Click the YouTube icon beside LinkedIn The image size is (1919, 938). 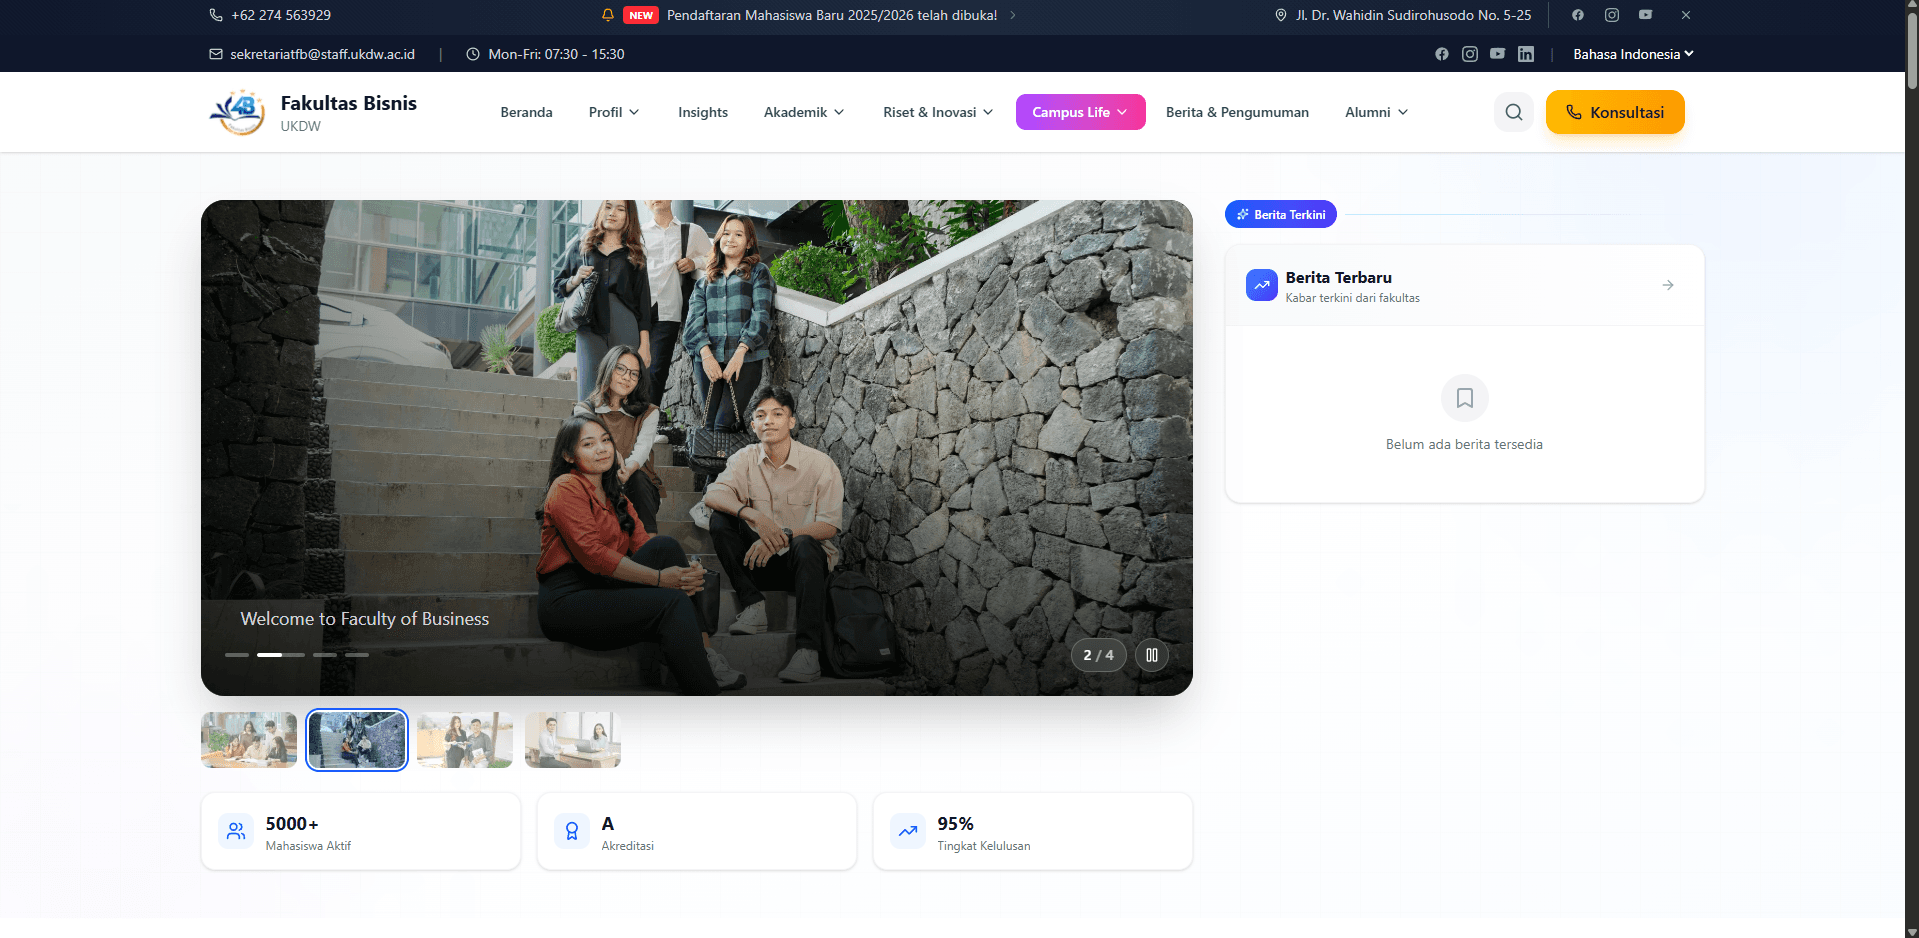pyautogui.click(x=1497, y=54)
